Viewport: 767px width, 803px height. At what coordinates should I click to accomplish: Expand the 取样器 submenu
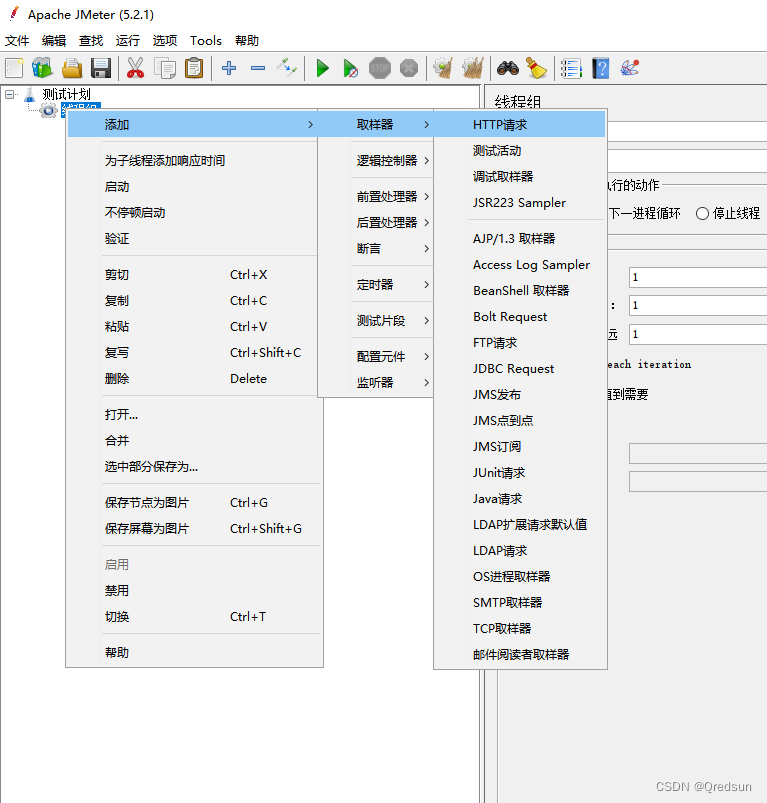tap(376, 124)
